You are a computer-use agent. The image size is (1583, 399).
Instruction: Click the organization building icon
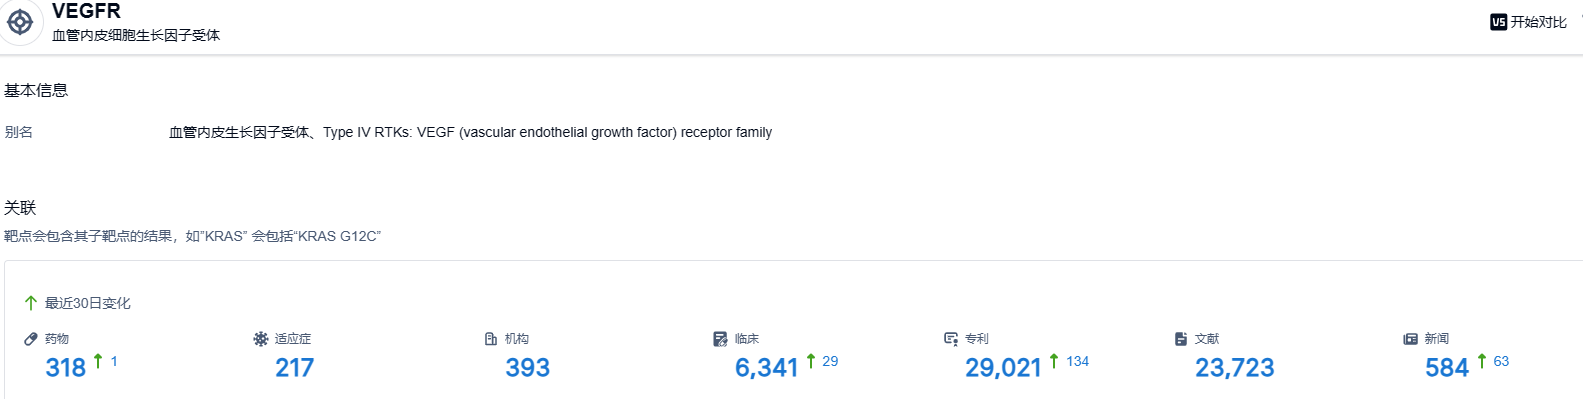(x=491, y=339)
